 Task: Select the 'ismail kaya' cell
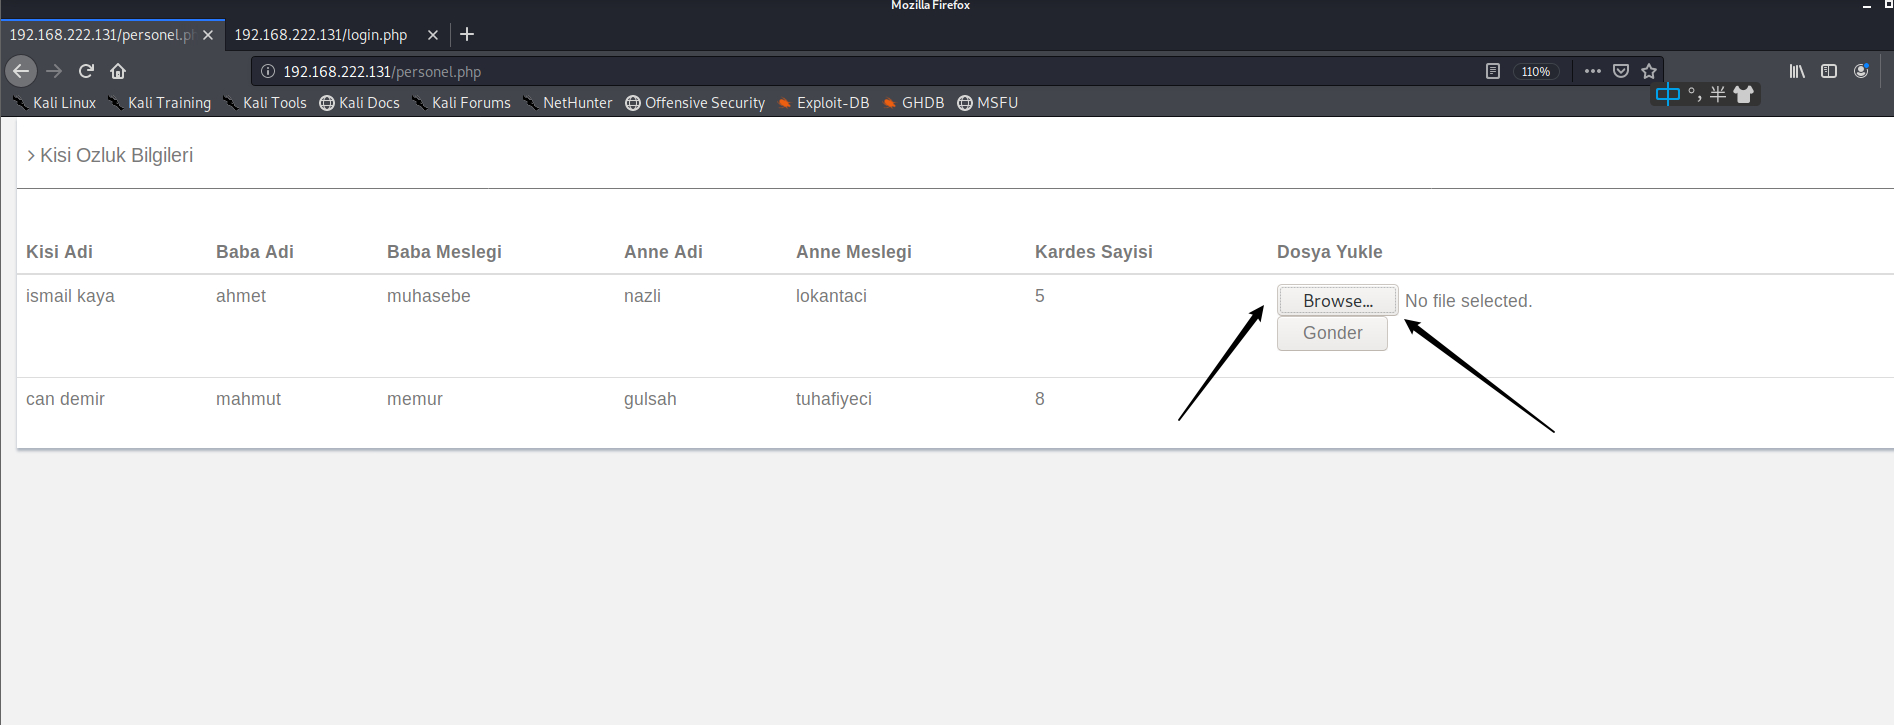point(70,296)
